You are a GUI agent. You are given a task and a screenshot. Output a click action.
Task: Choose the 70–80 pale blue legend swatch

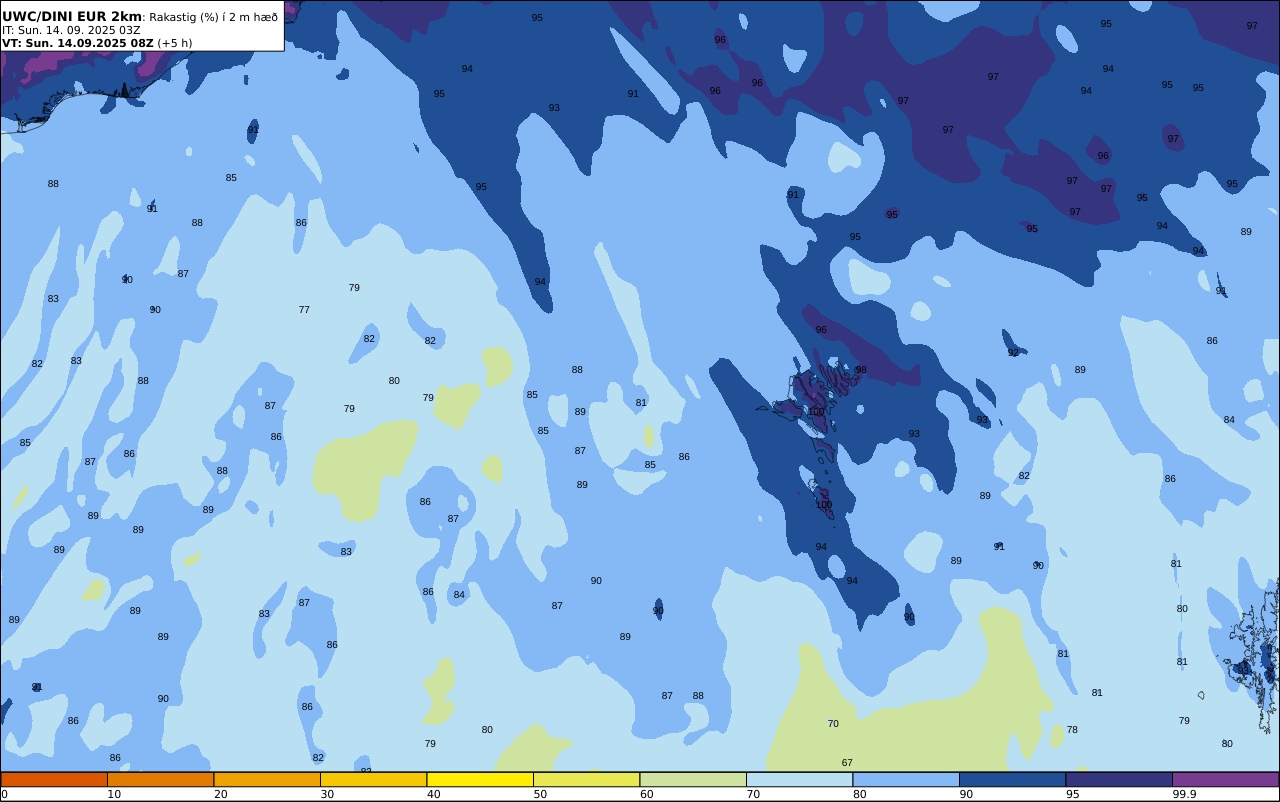[x=799, y=779]
